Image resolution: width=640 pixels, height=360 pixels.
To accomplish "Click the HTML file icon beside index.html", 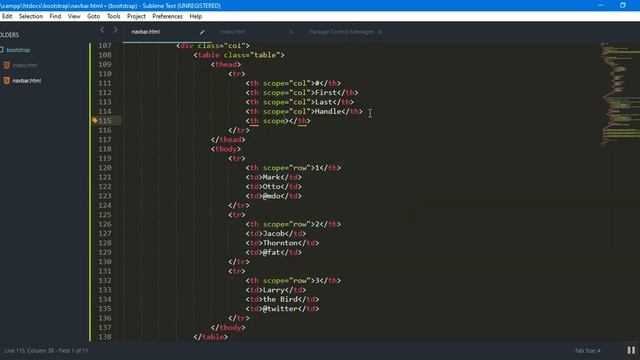I will coord(7,65).
